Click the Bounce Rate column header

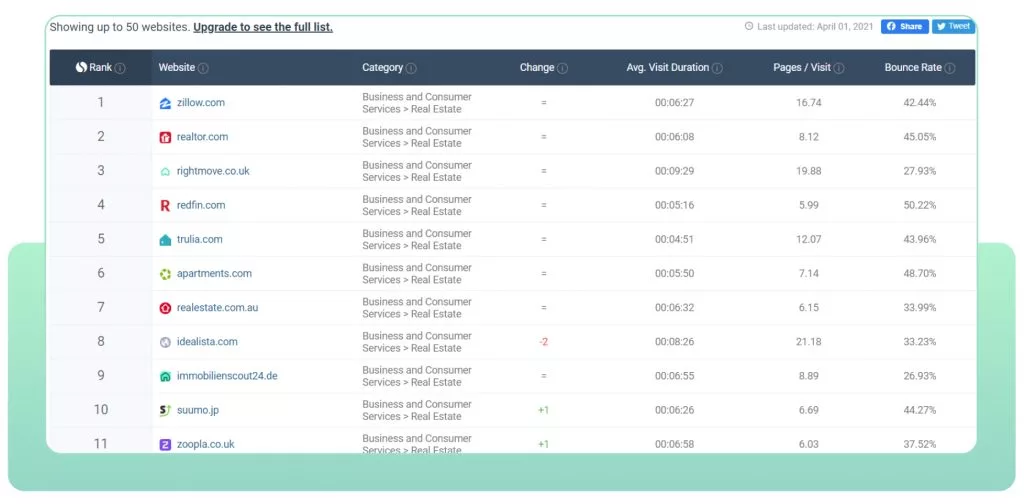coord(913,67)
